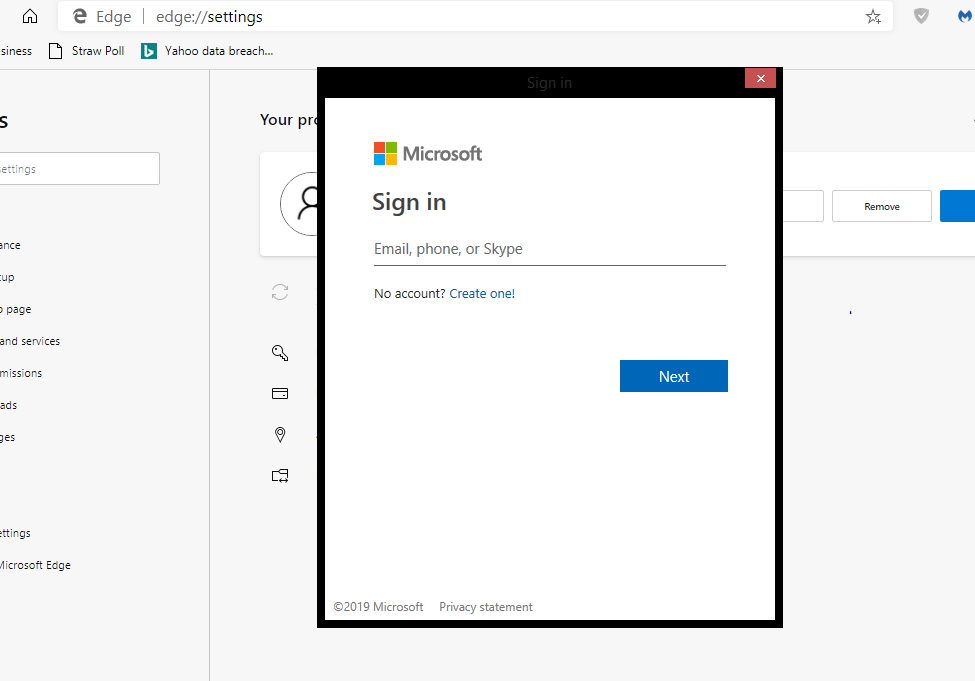Select the 'ges' settings sidebar item
The width and height of the screenshot is (975, 681).
point(7,438)
